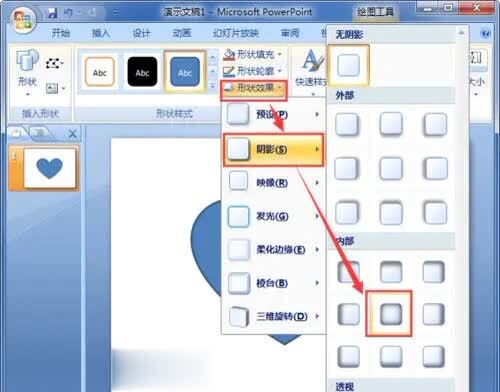
Task: Click the round Office button
Action: (23, 20)
